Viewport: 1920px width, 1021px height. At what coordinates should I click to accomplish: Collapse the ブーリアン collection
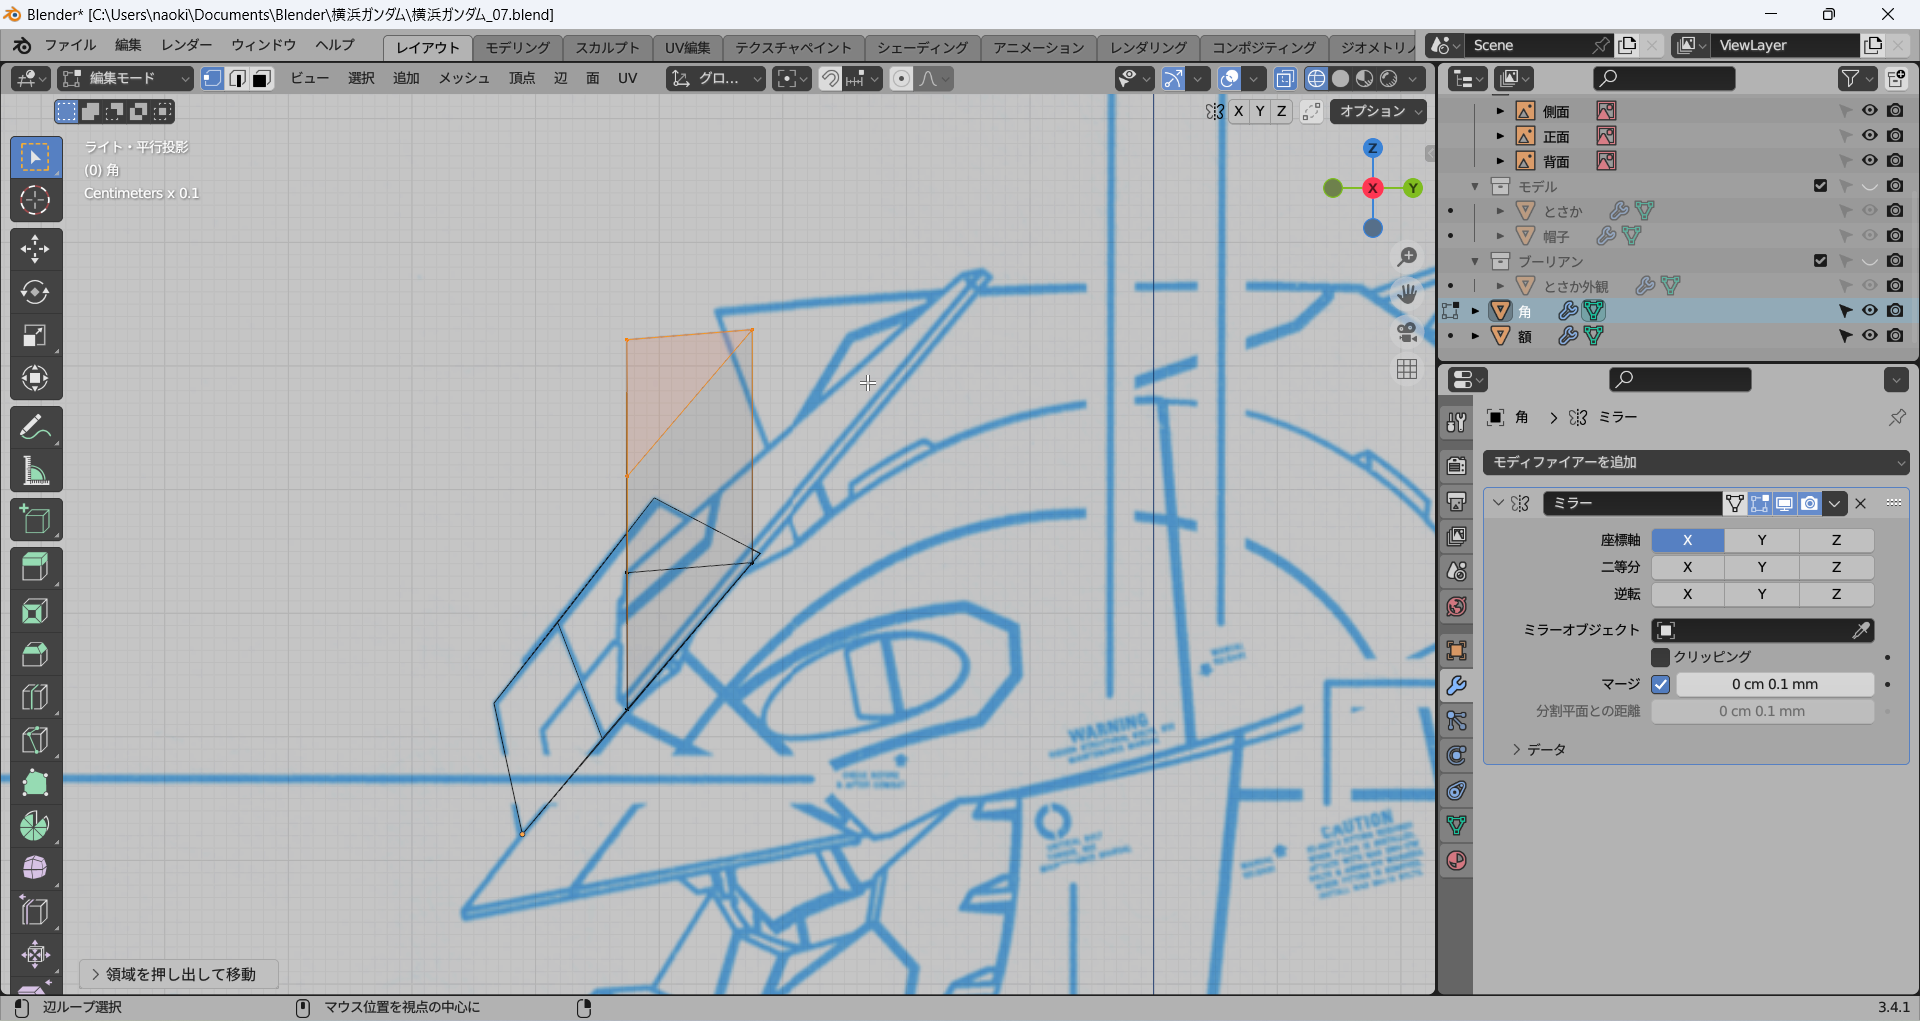click(x=1474, y=261)
